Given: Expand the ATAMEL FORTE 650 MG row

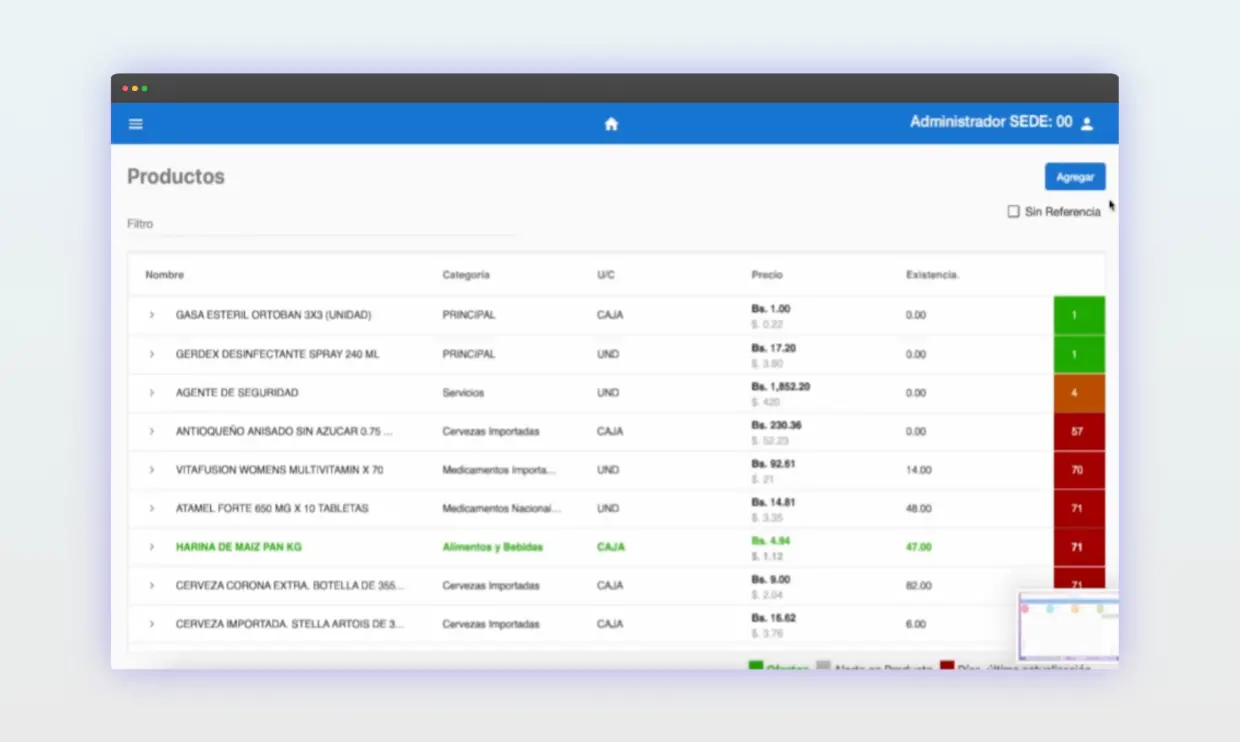Looking at the screenshot, I should [152, 508].
